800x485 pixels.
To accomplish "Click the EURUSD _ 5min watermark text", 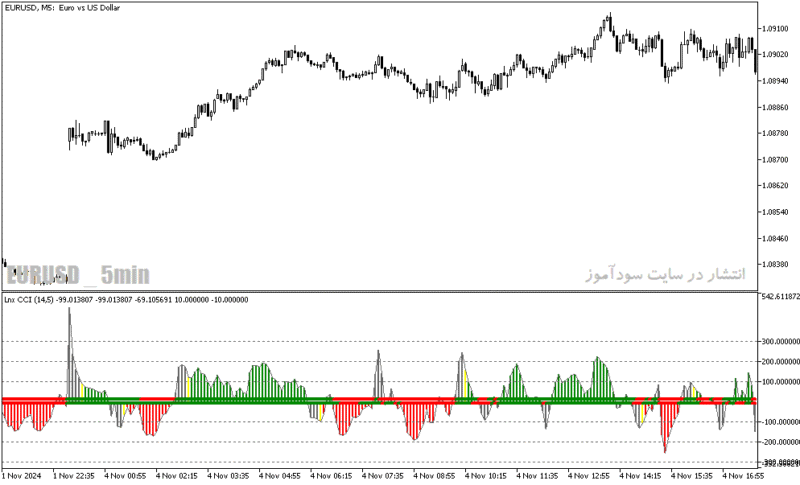I will [x=78, y=275].
